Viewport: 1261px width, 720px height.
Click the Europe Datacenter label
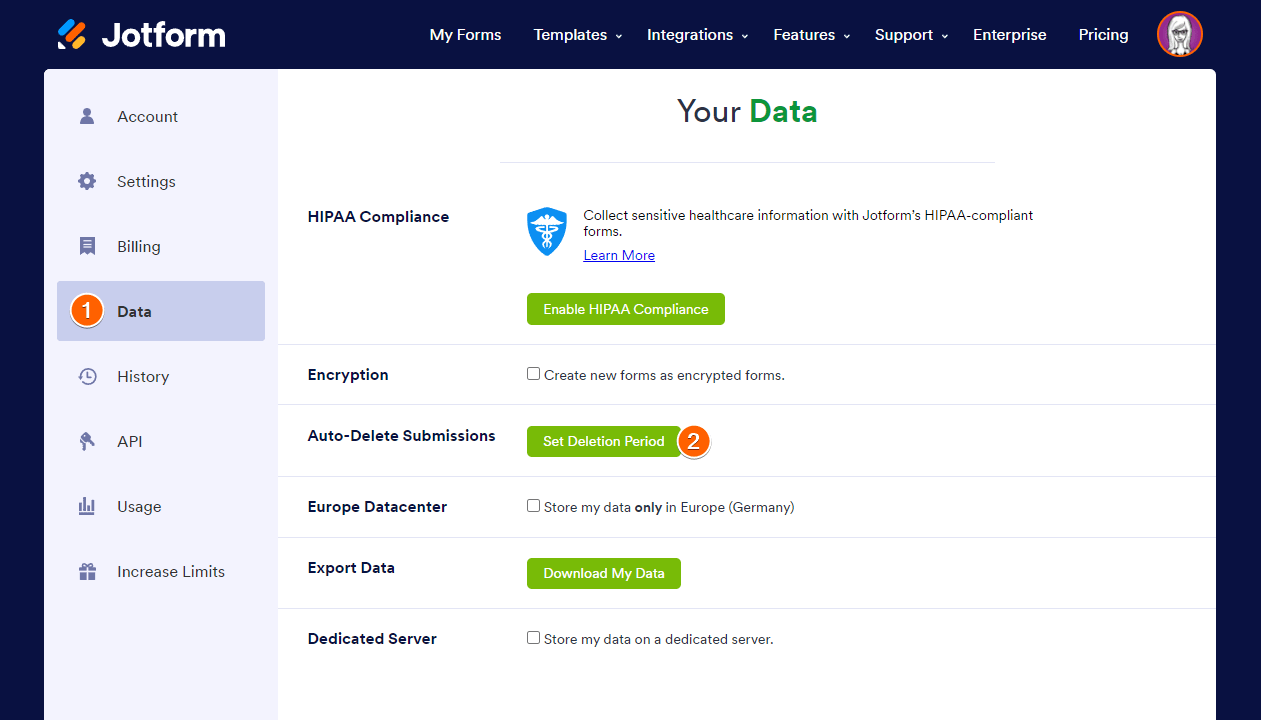point(378,507)
